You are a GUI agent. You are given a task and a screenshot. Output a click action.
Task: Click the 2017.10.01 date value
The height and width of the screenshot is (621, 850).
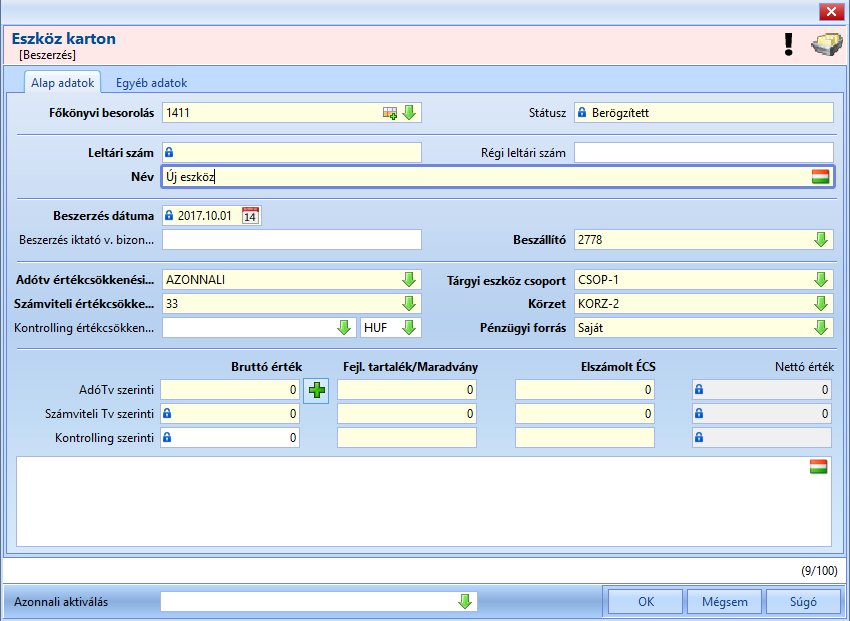tap(204, 216)
